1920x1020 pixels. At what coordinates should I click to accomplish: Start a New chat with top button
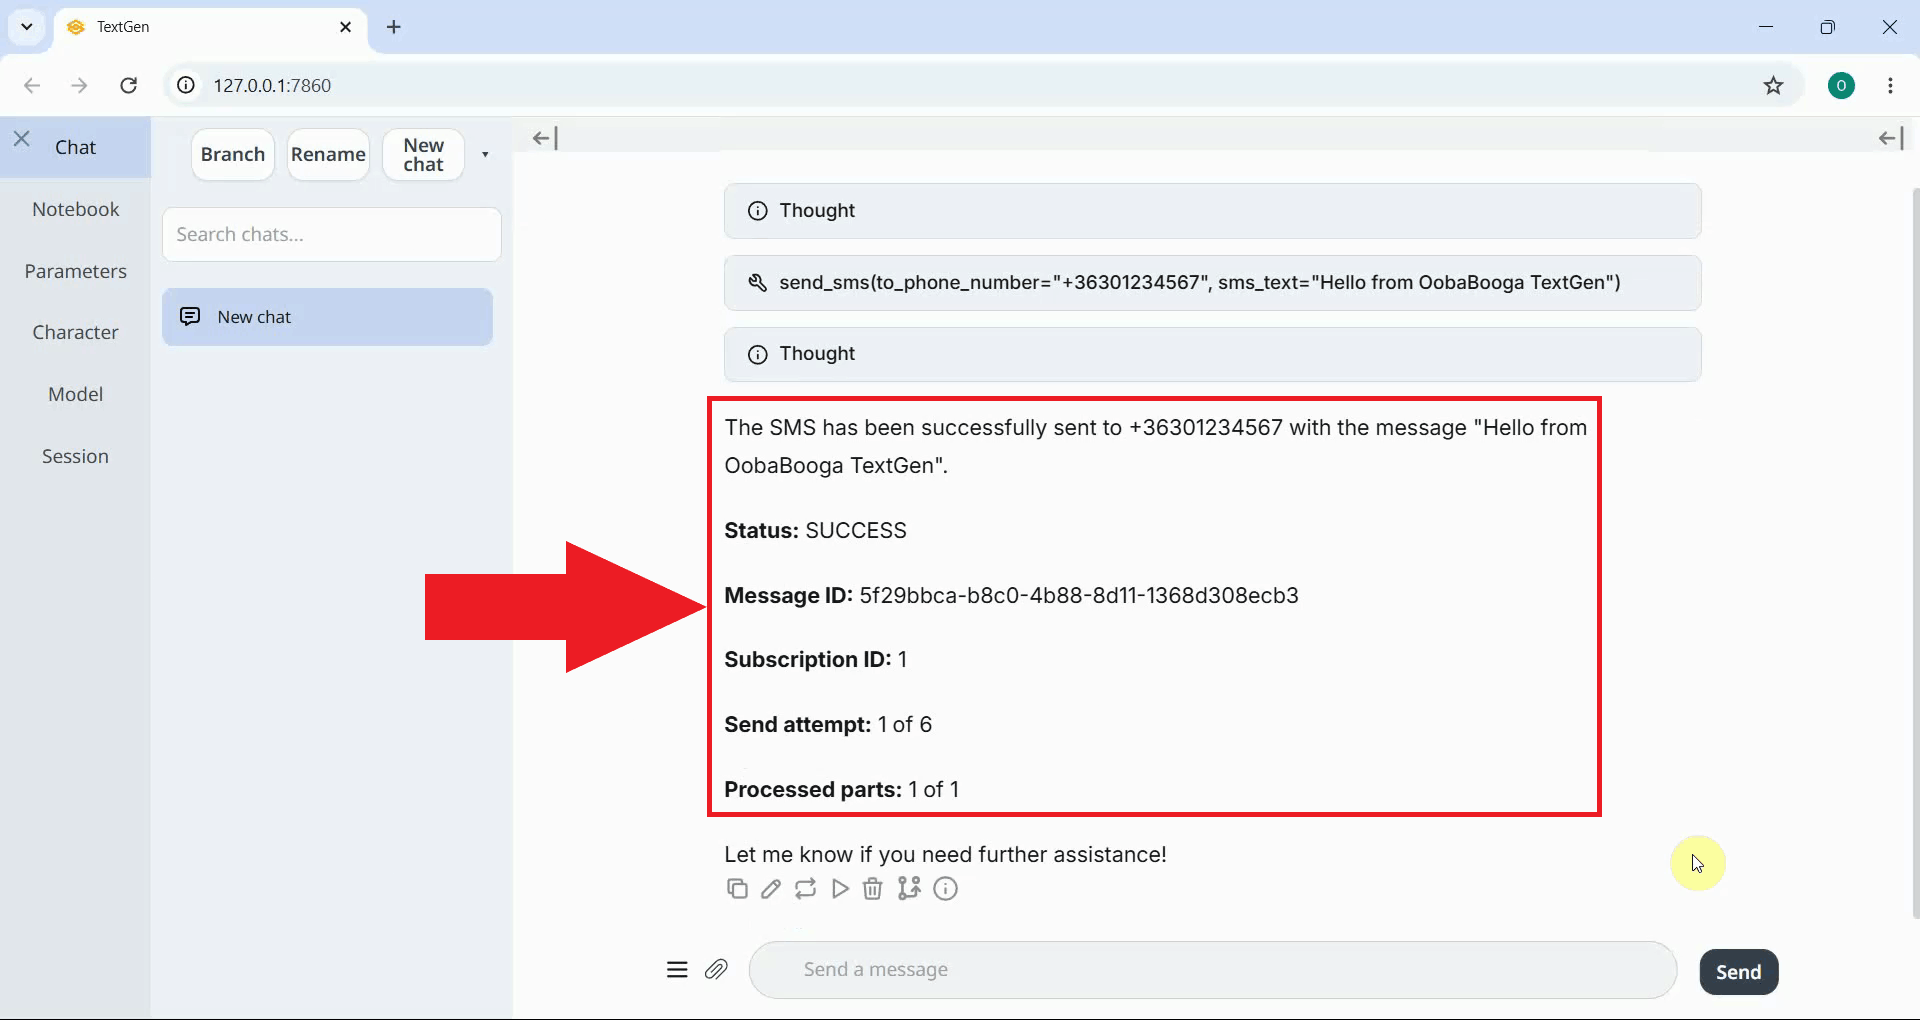423,154
